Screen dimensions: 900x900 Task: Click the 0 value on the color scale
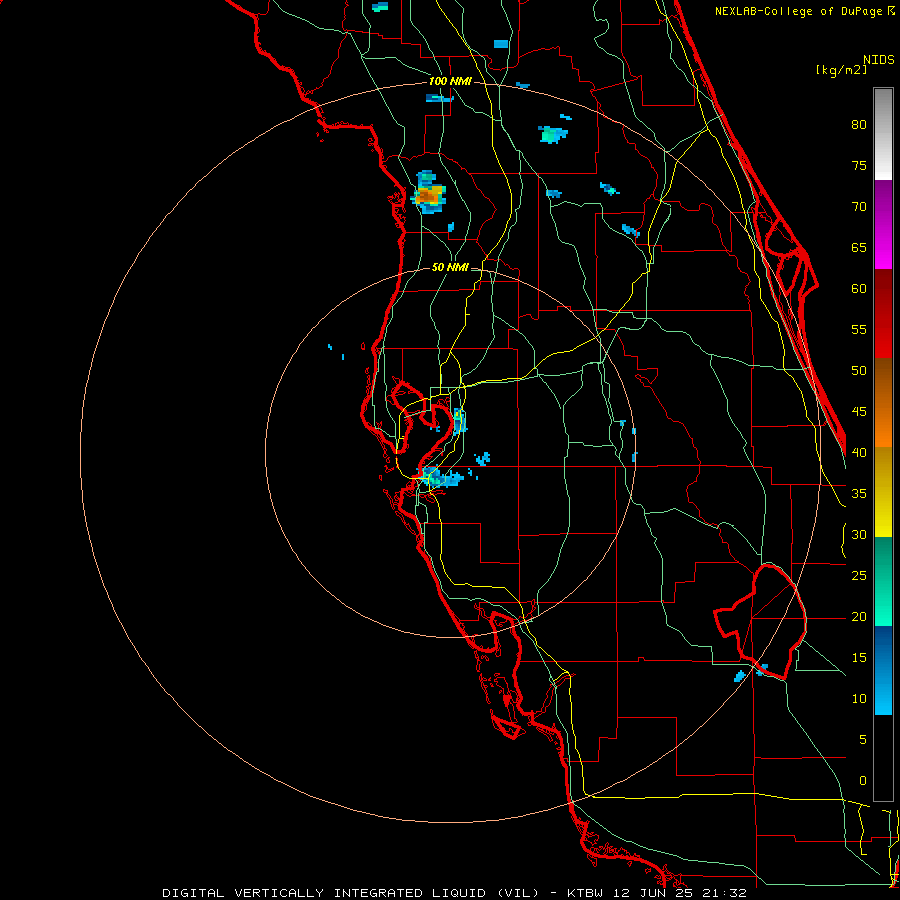(863, 781)
